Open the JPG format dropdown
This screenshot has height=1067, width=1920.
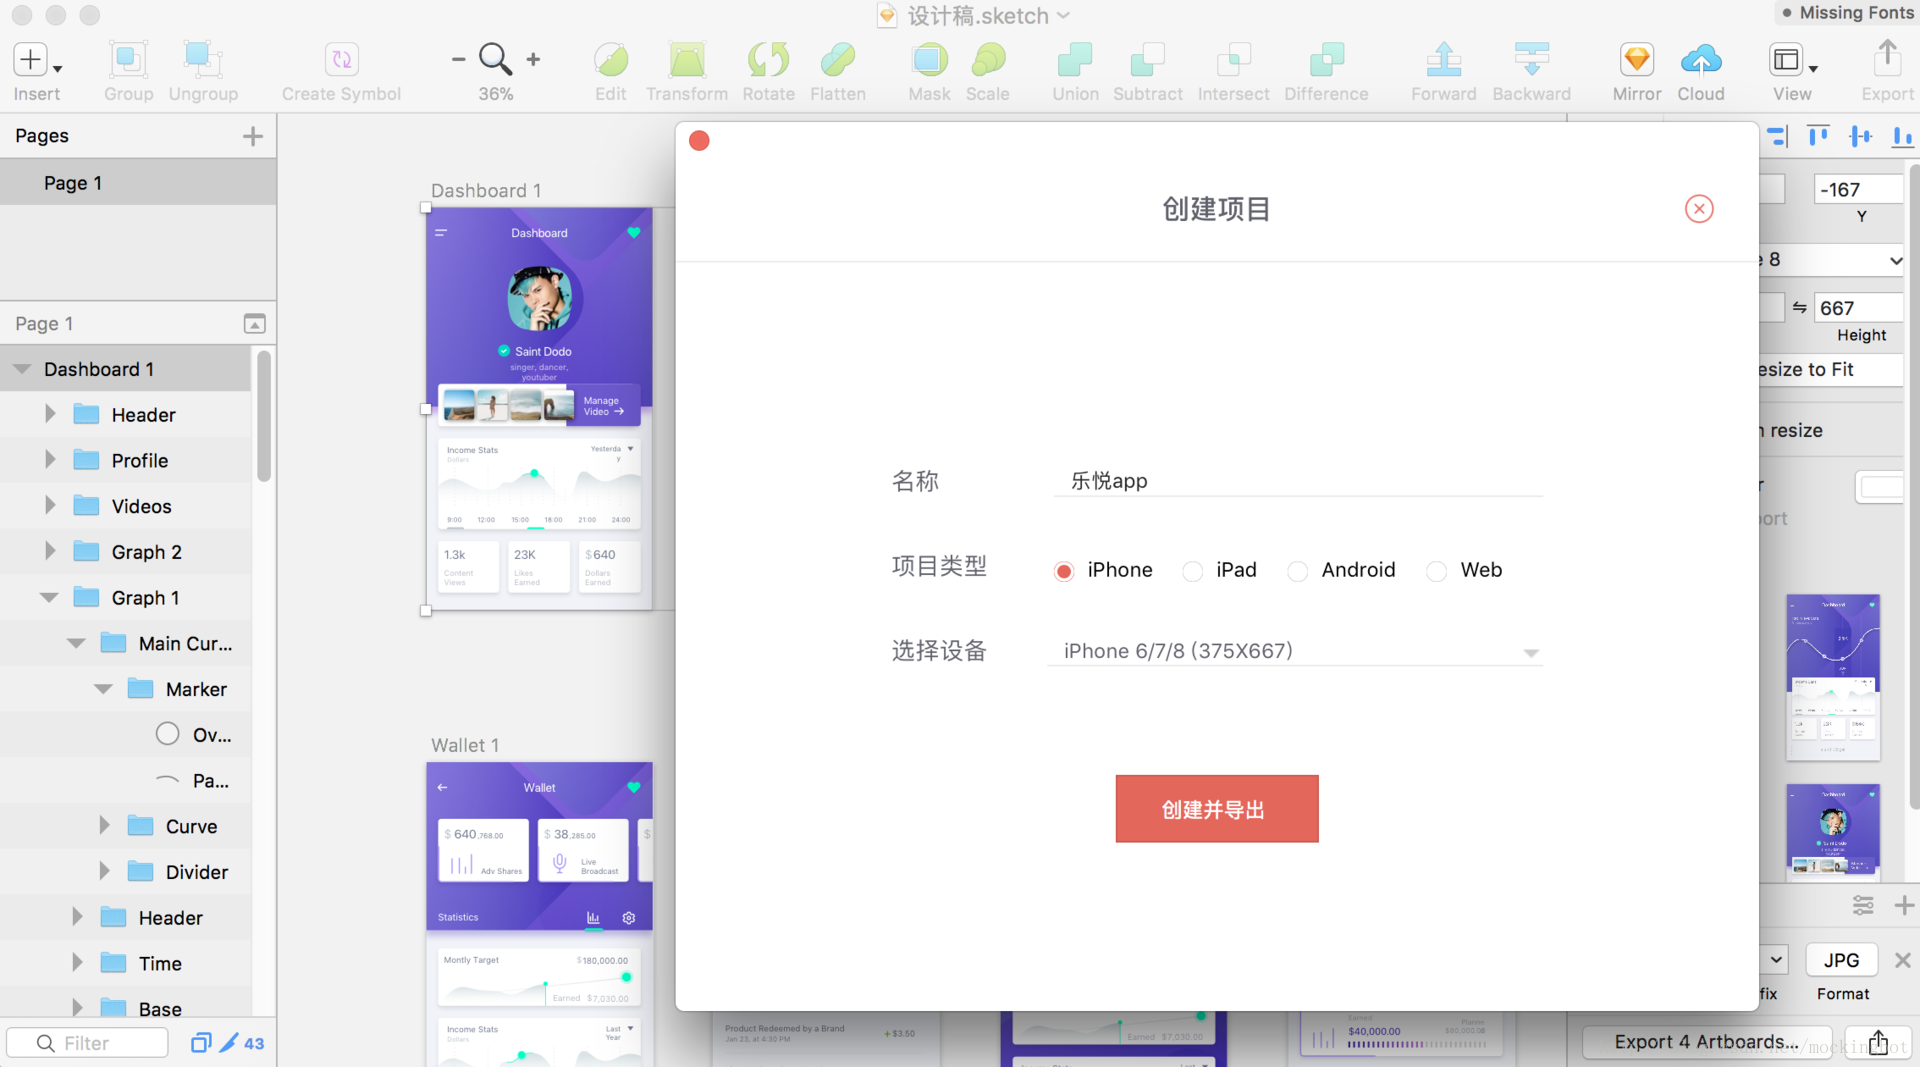pos(1841,960)
